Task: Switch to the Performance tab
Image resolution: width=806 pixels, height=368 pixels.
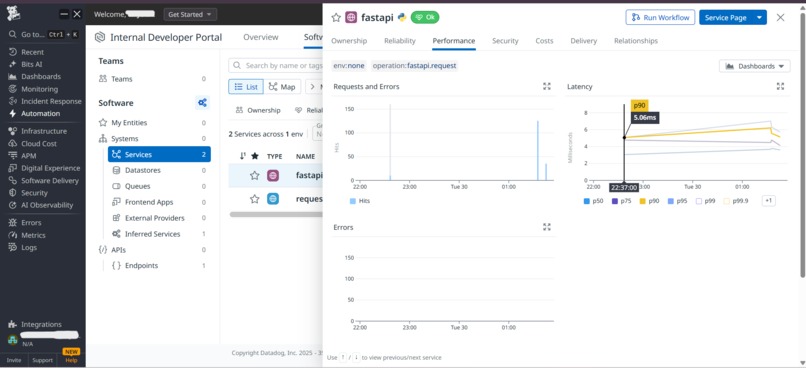Action: (454, 41)
